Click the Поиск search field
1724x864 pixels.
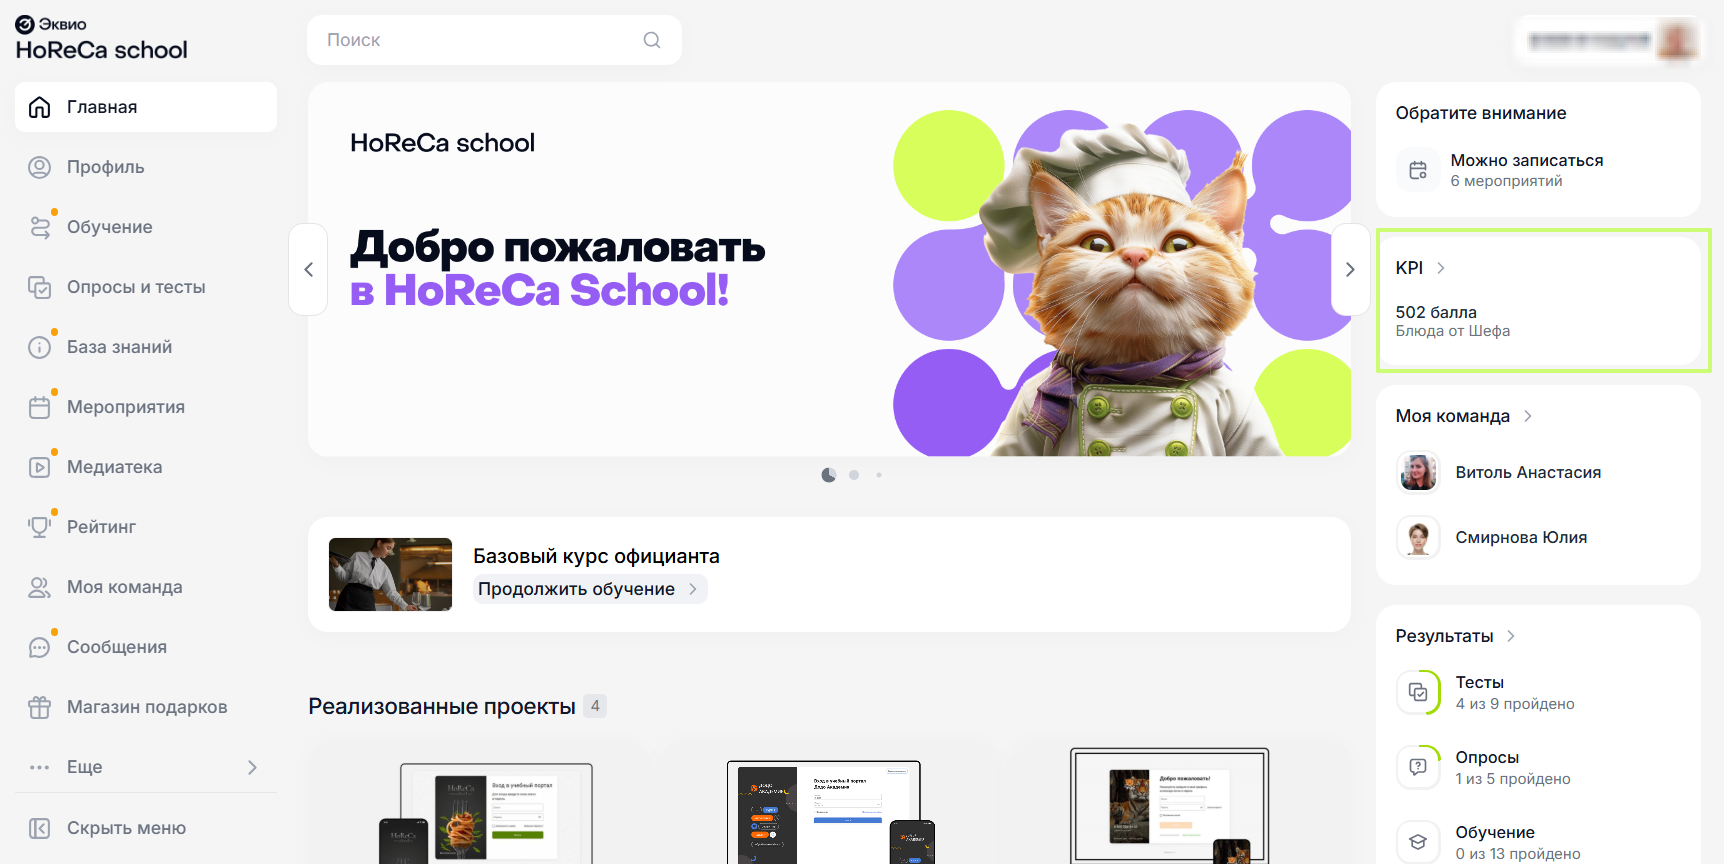point(494,40)
